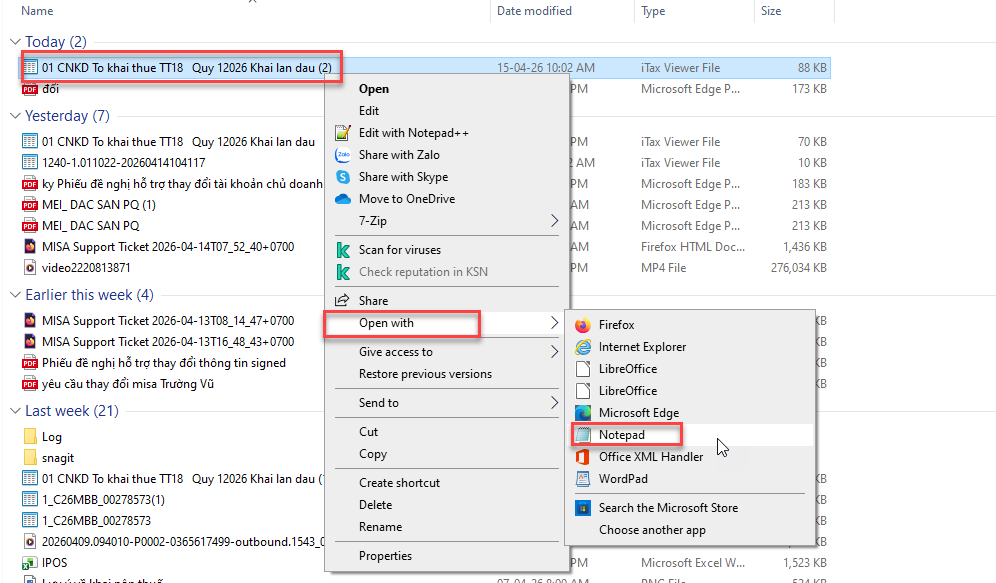Click the Share with Skype icon
The width and height of the screenshot is (996, 583).
(343, 177)
